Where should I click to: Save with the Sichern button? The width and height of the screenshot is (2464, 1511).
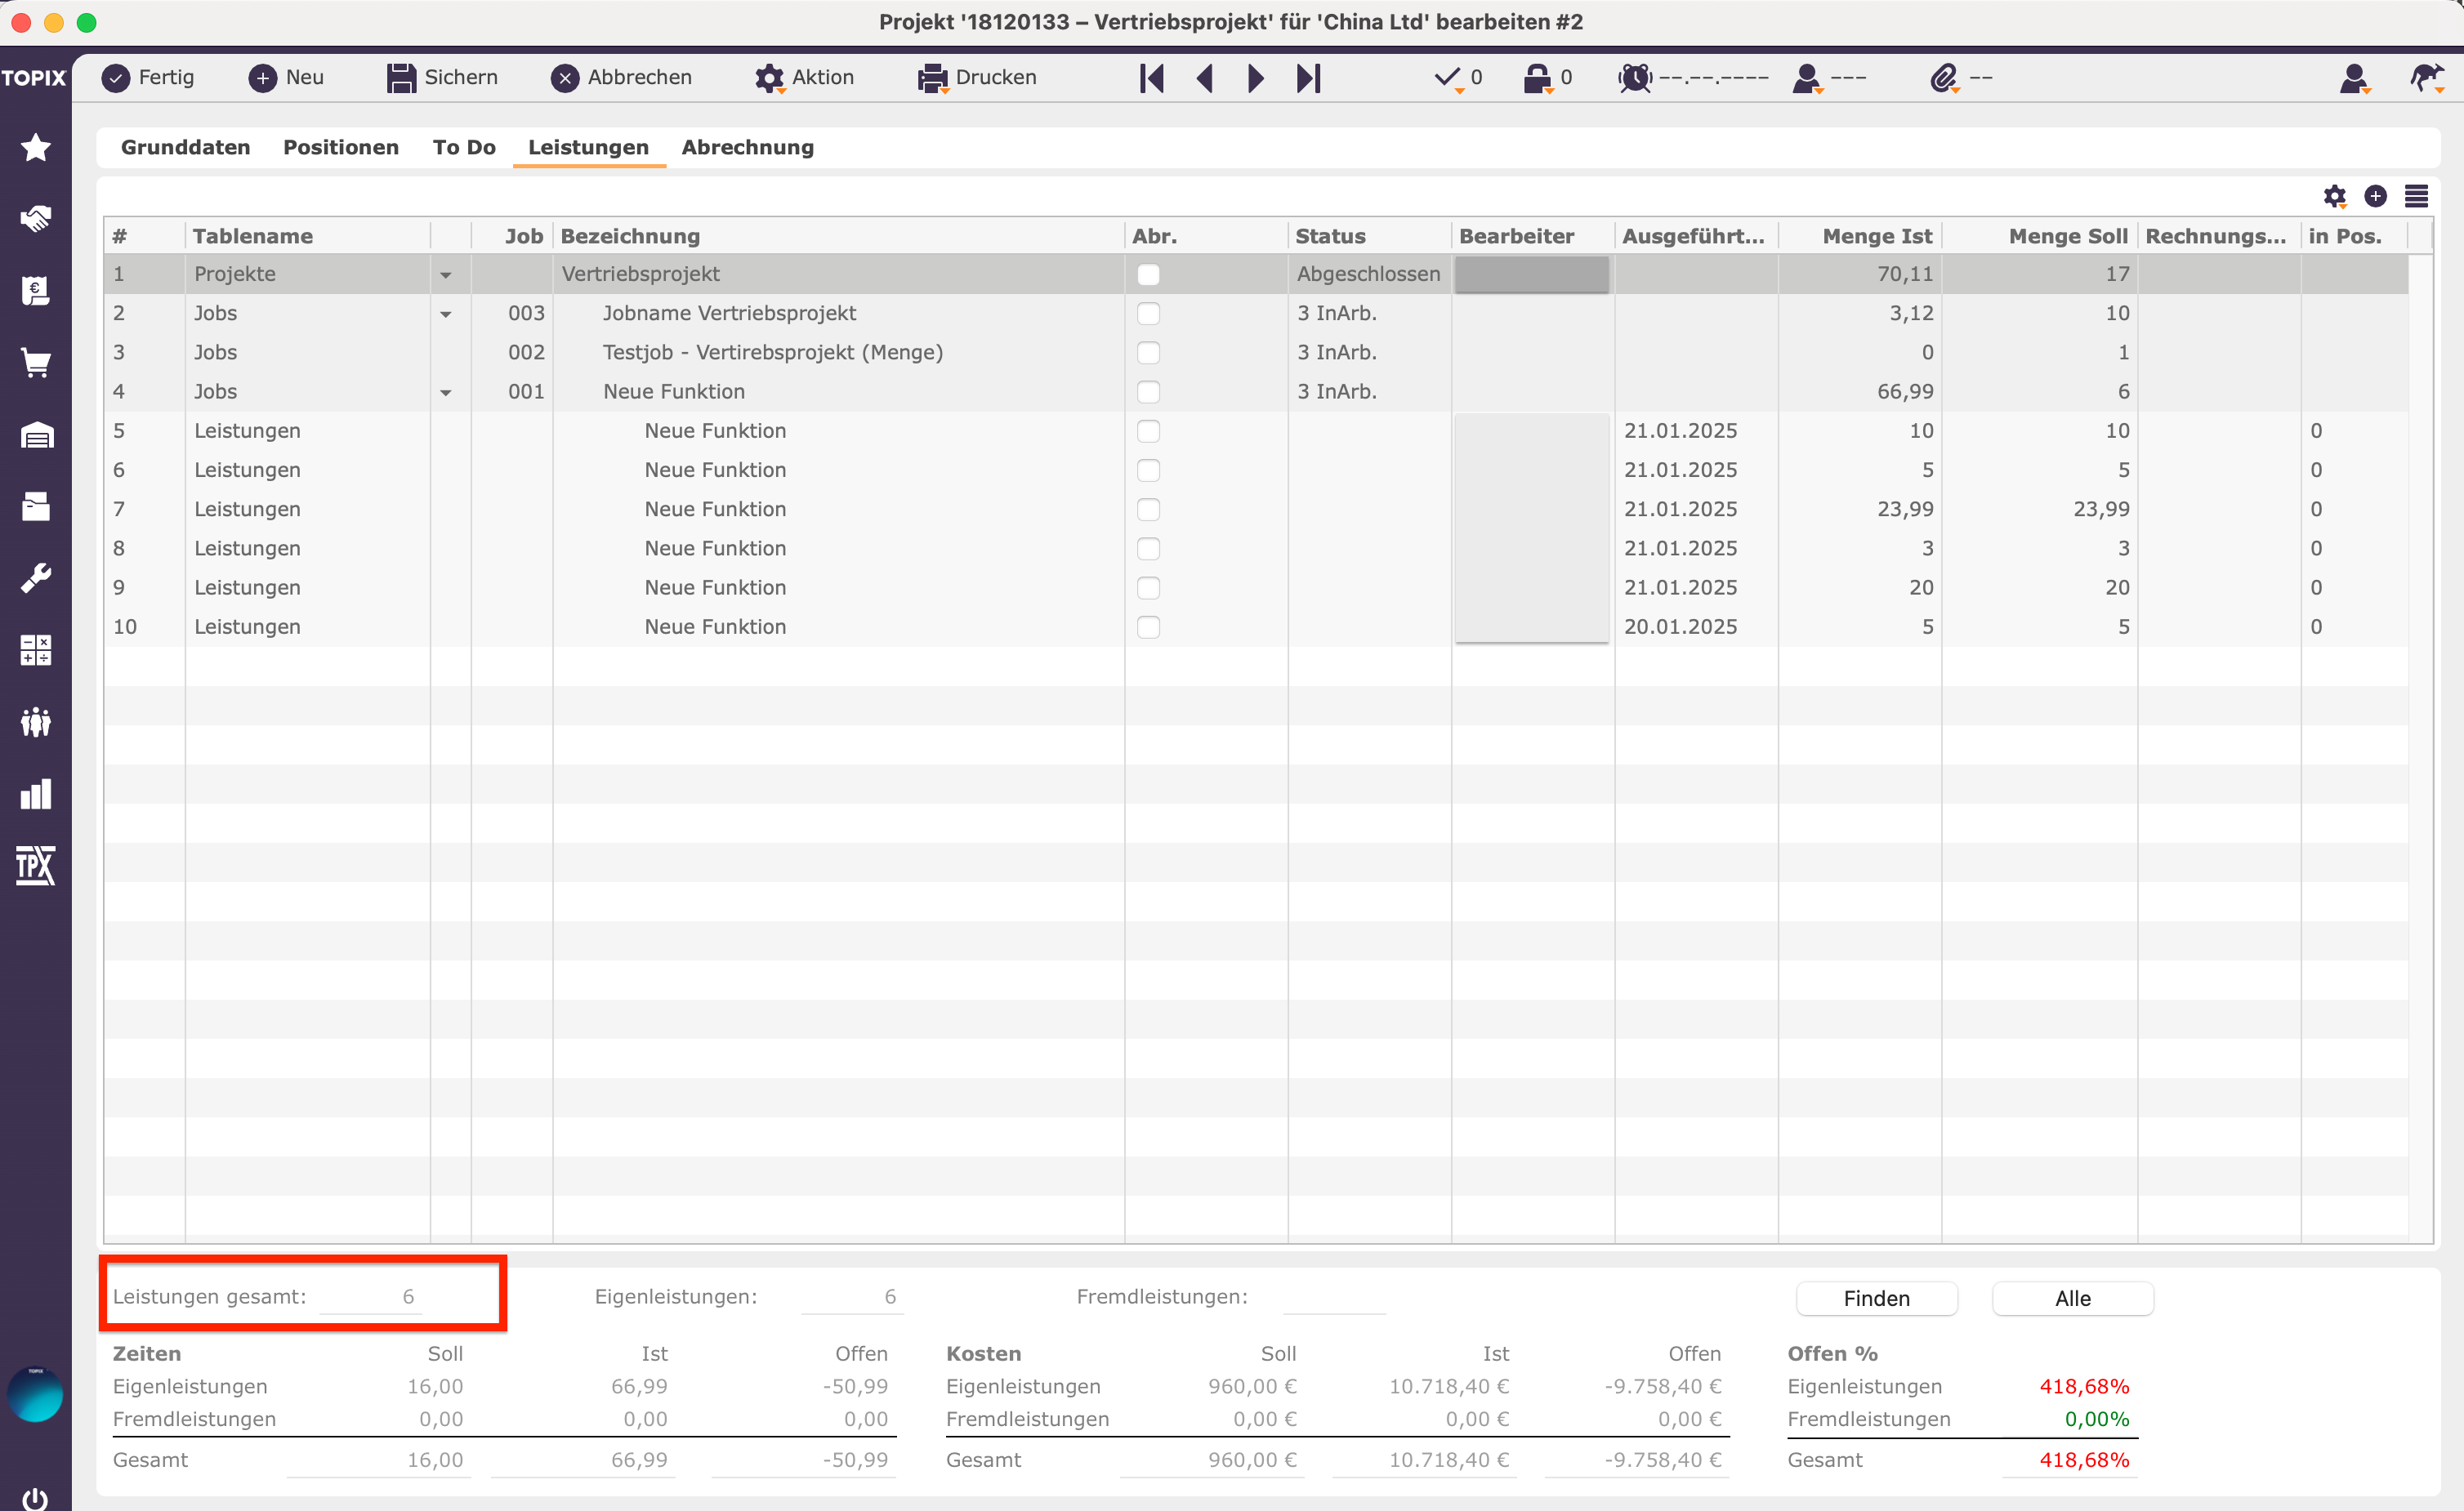click(x=442, y=78)
